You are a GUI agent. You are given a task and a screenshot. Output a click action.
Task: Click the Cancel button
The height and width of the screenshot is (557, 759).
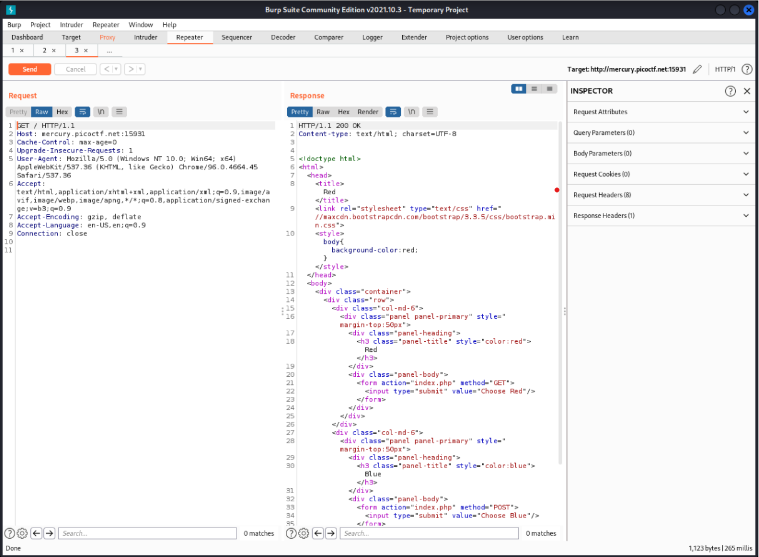[75, 69]
